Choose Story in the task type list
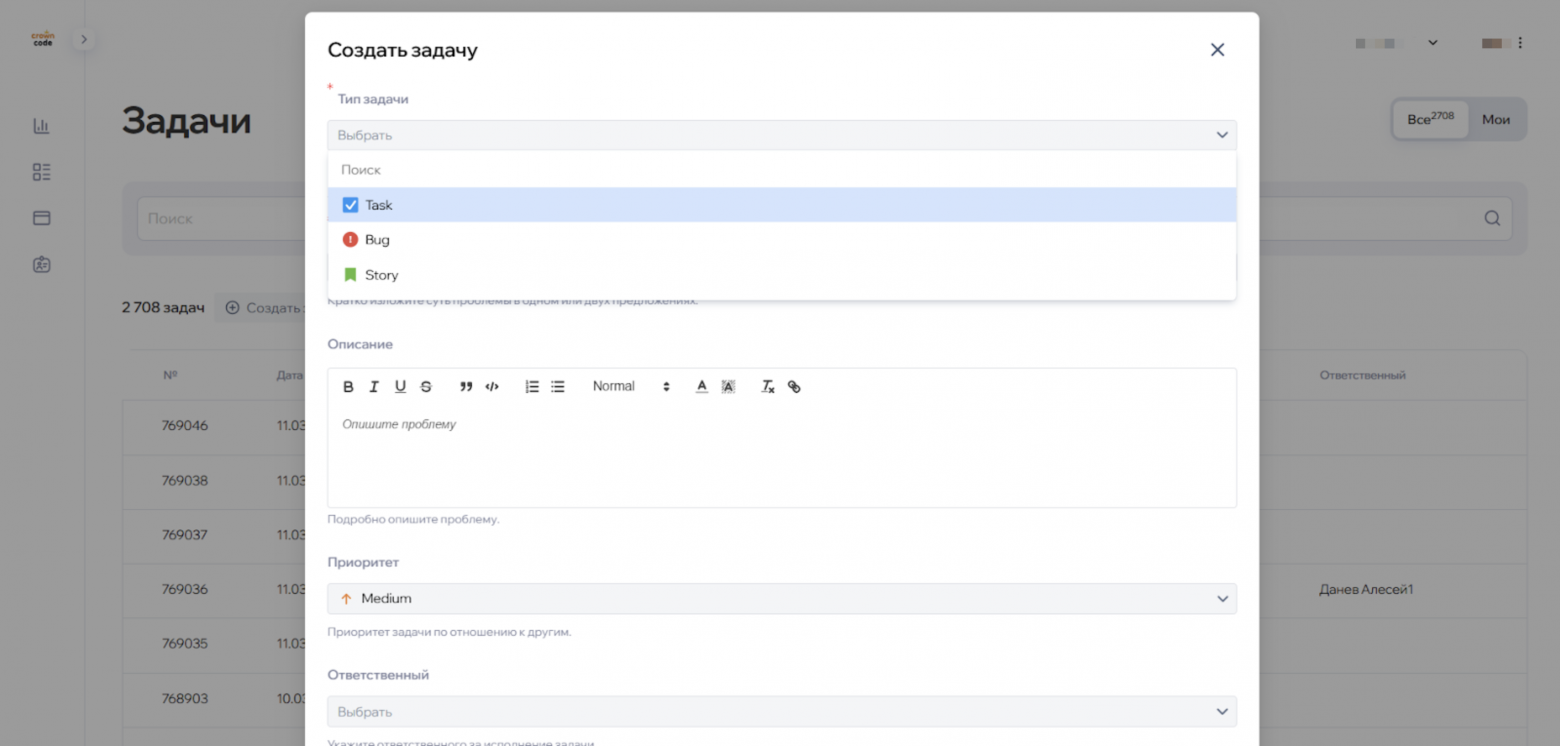Screen dimensions: 1560x746 (x=381, y=275)
